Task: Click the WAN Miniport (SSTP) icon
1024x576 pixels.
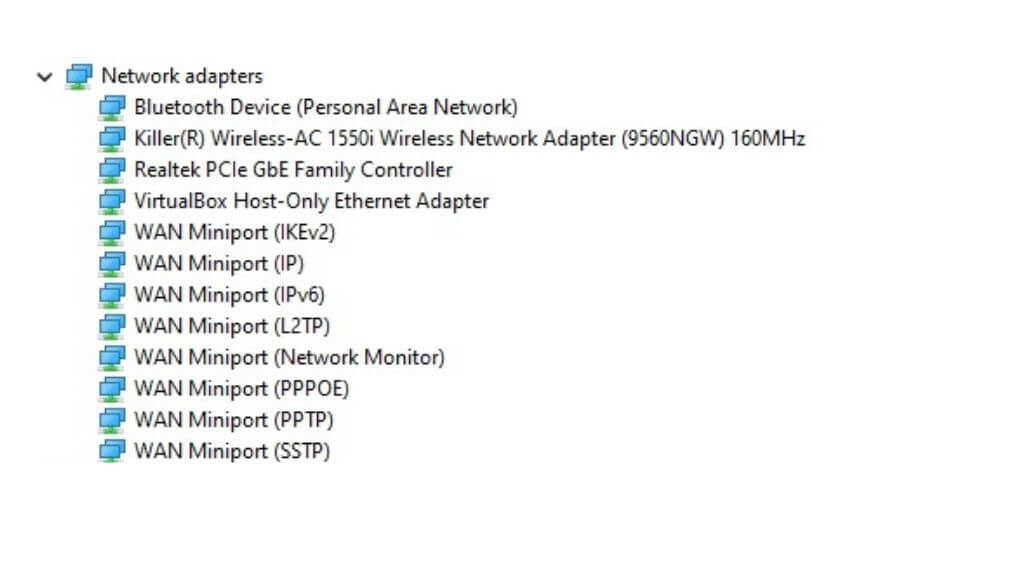Action: [x=112, y=451]
